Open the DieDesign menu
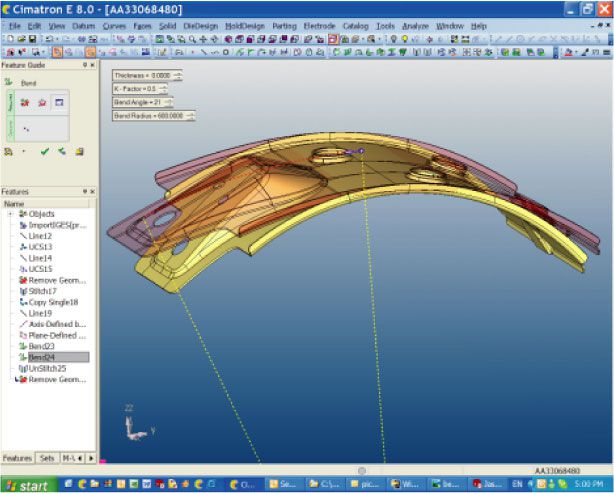The height and width of the screenshot is (493, 614). (200, 26)
